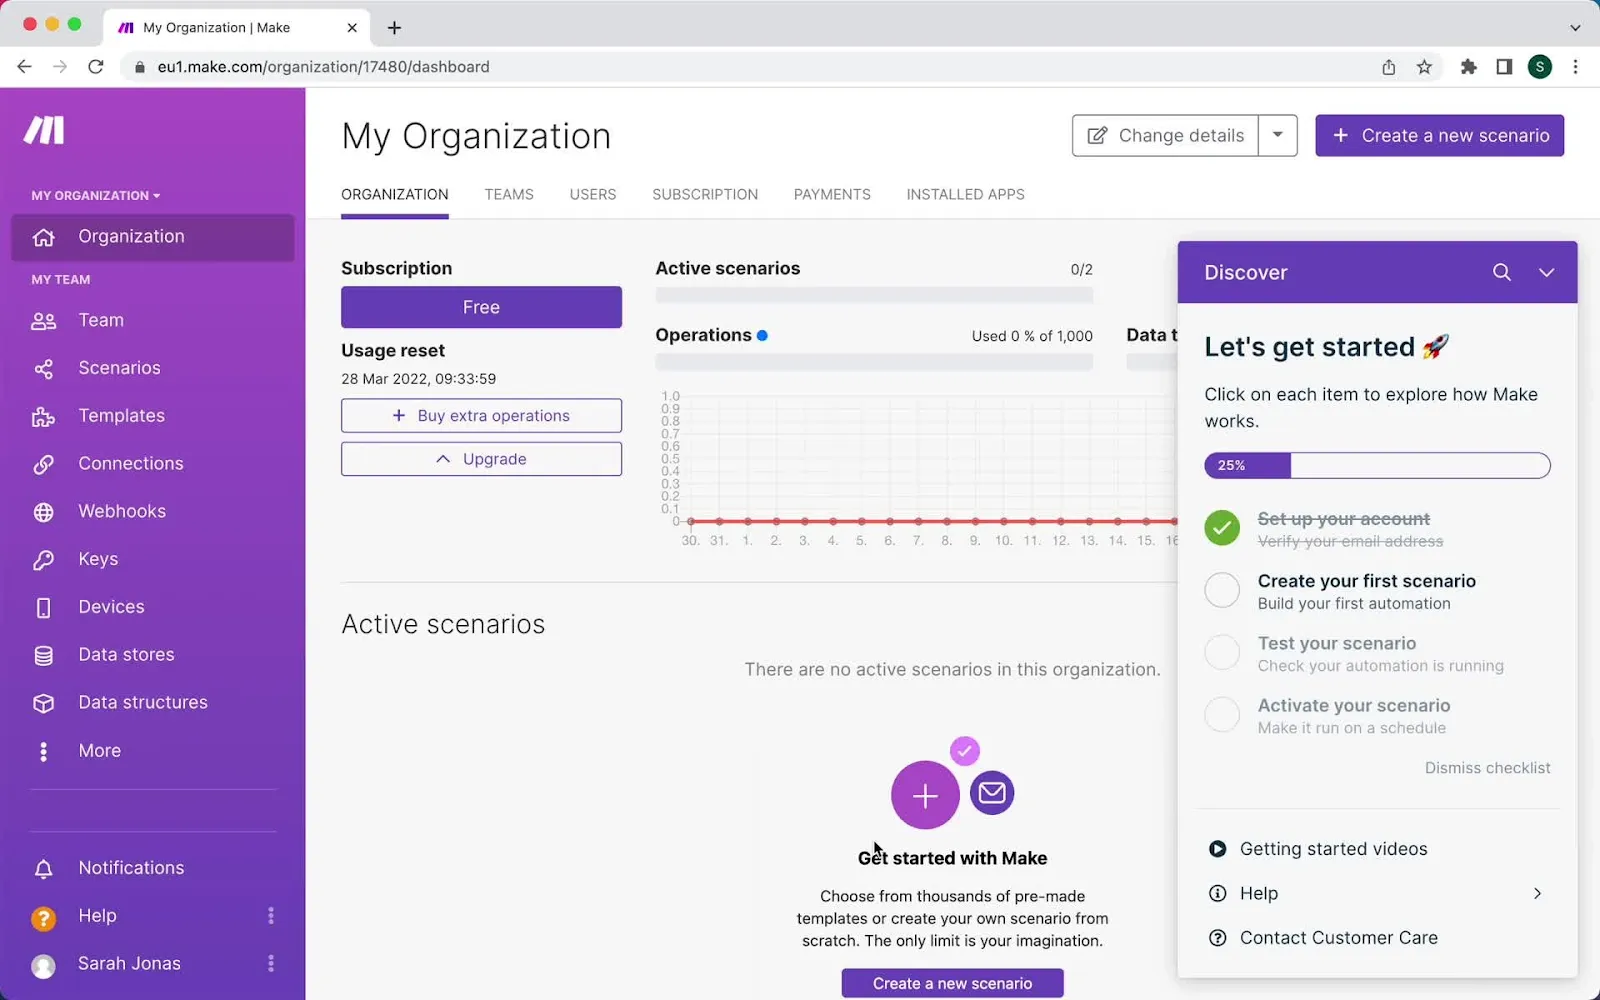
Task: Click the bottom Create a new scenario button
Action: pos(952,984)
